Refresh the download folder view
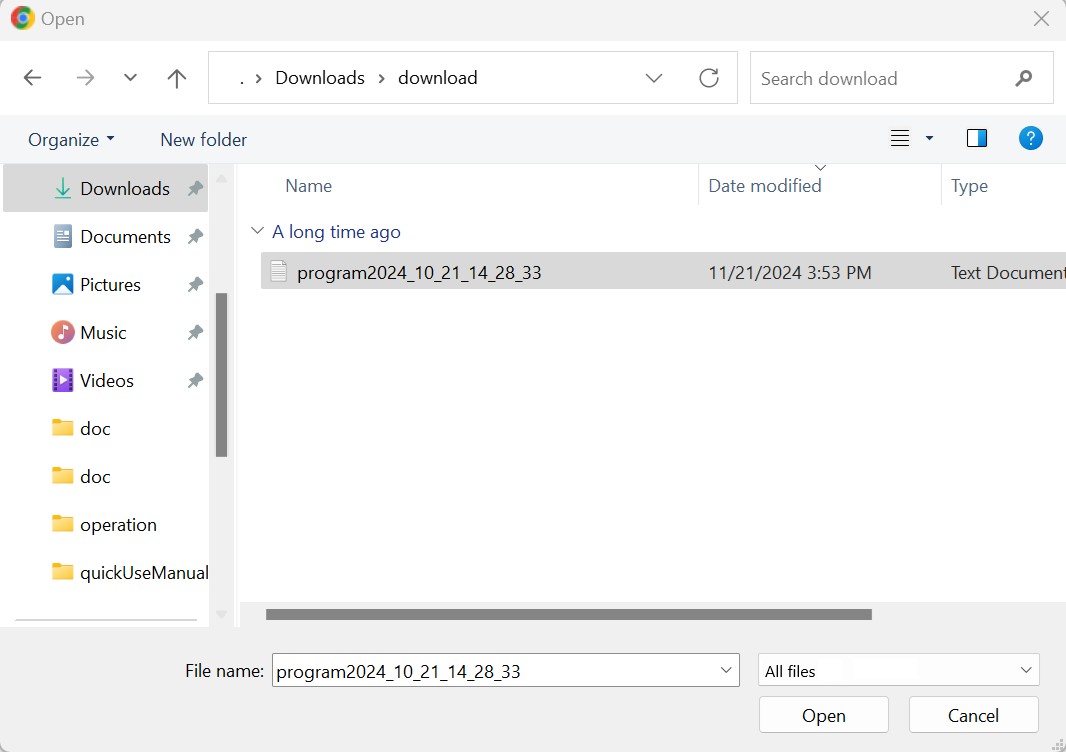Viewport: 1066px width, 752px height. point(709,78)
